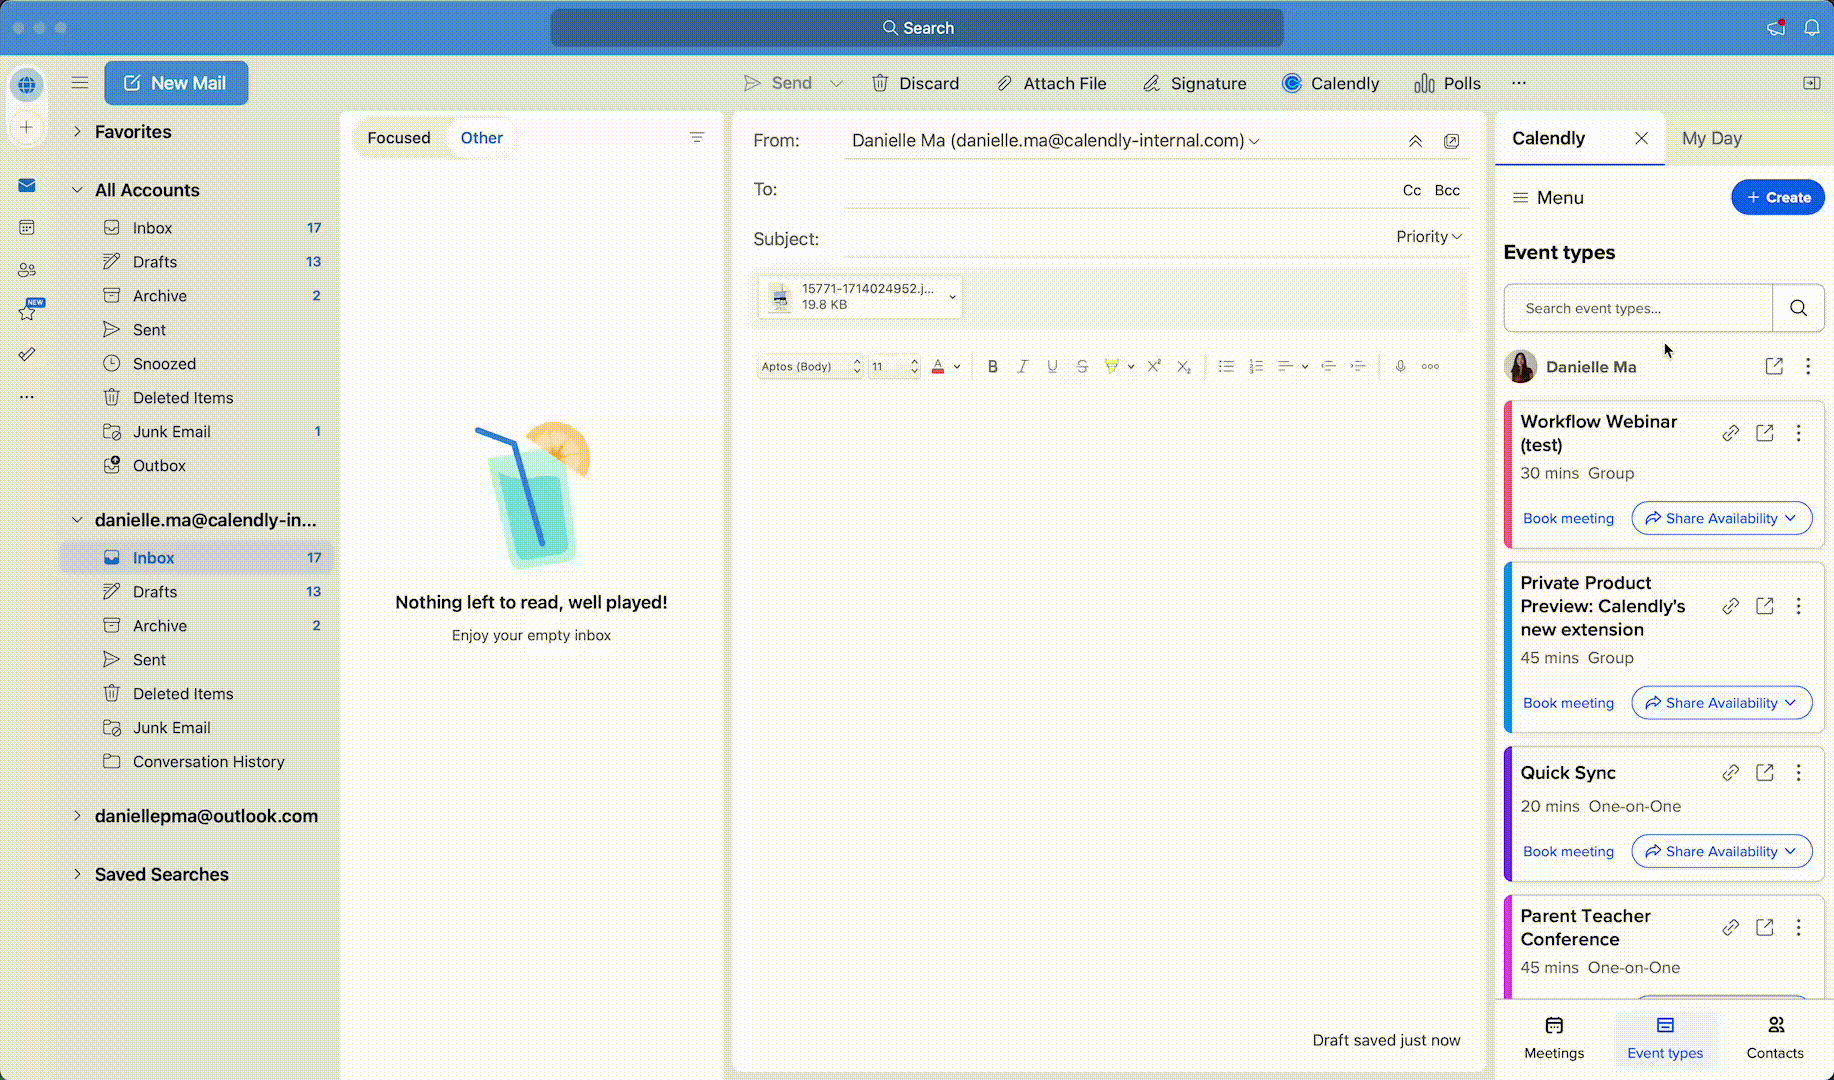Show the Bcc field

(1447, 190)
